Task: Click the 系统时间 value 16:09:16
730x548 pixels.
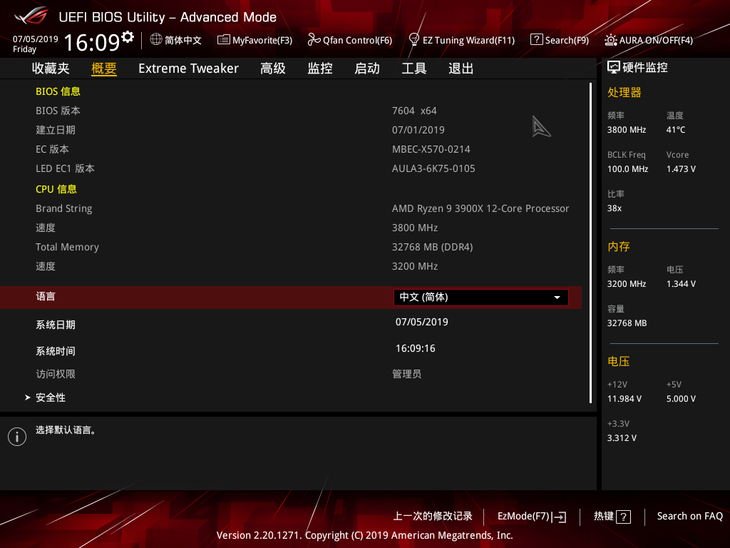Action: tap(415, 348)
